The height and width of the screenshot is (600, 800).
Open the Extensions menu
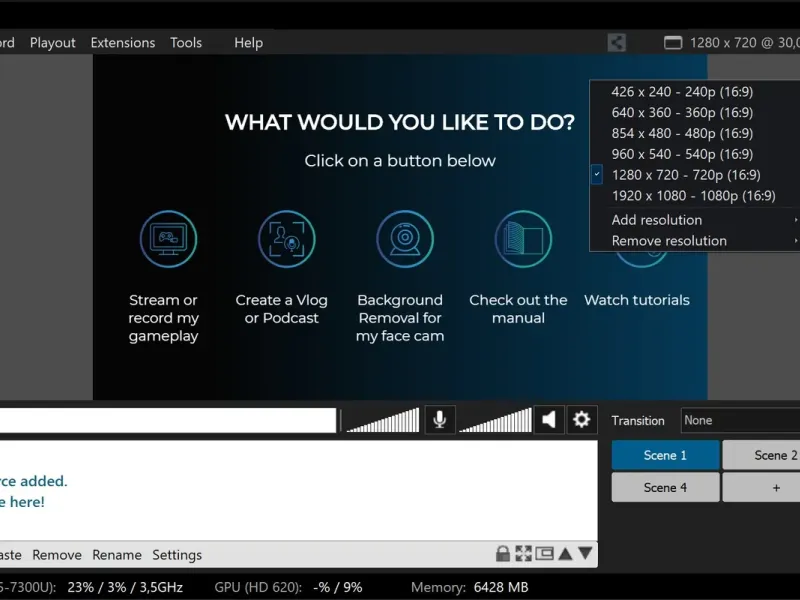(123, 43)
